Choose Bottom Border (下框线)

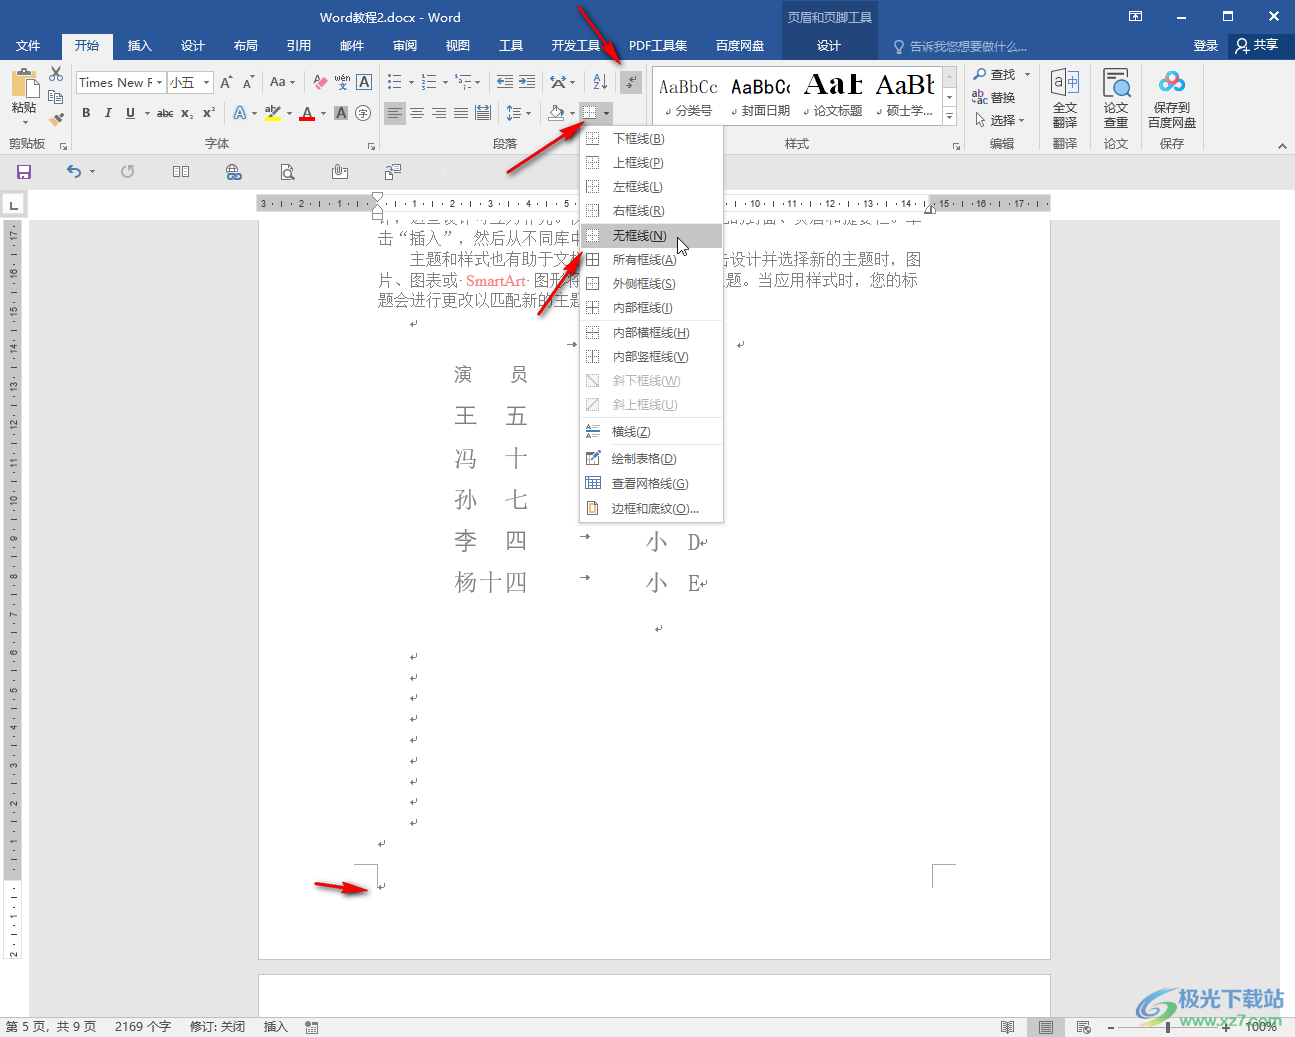click(651, 139)
